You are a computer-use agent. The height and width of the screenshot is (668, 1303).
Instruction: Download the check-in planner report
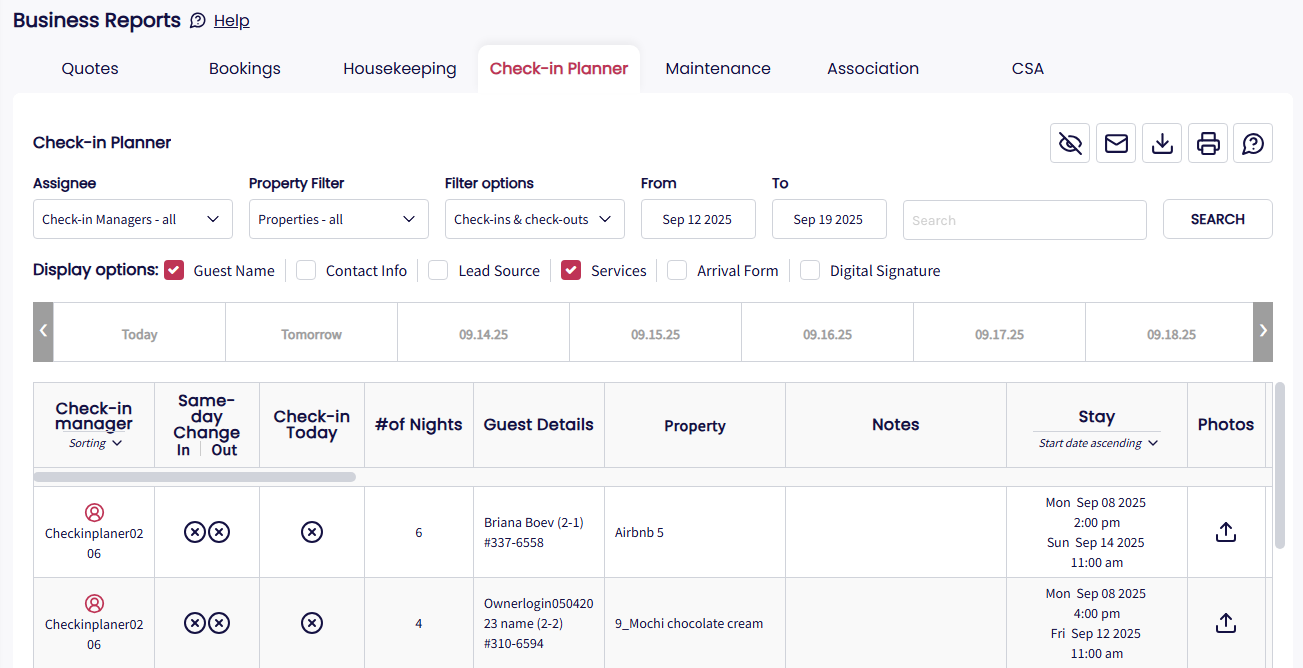pos(1162,143)
